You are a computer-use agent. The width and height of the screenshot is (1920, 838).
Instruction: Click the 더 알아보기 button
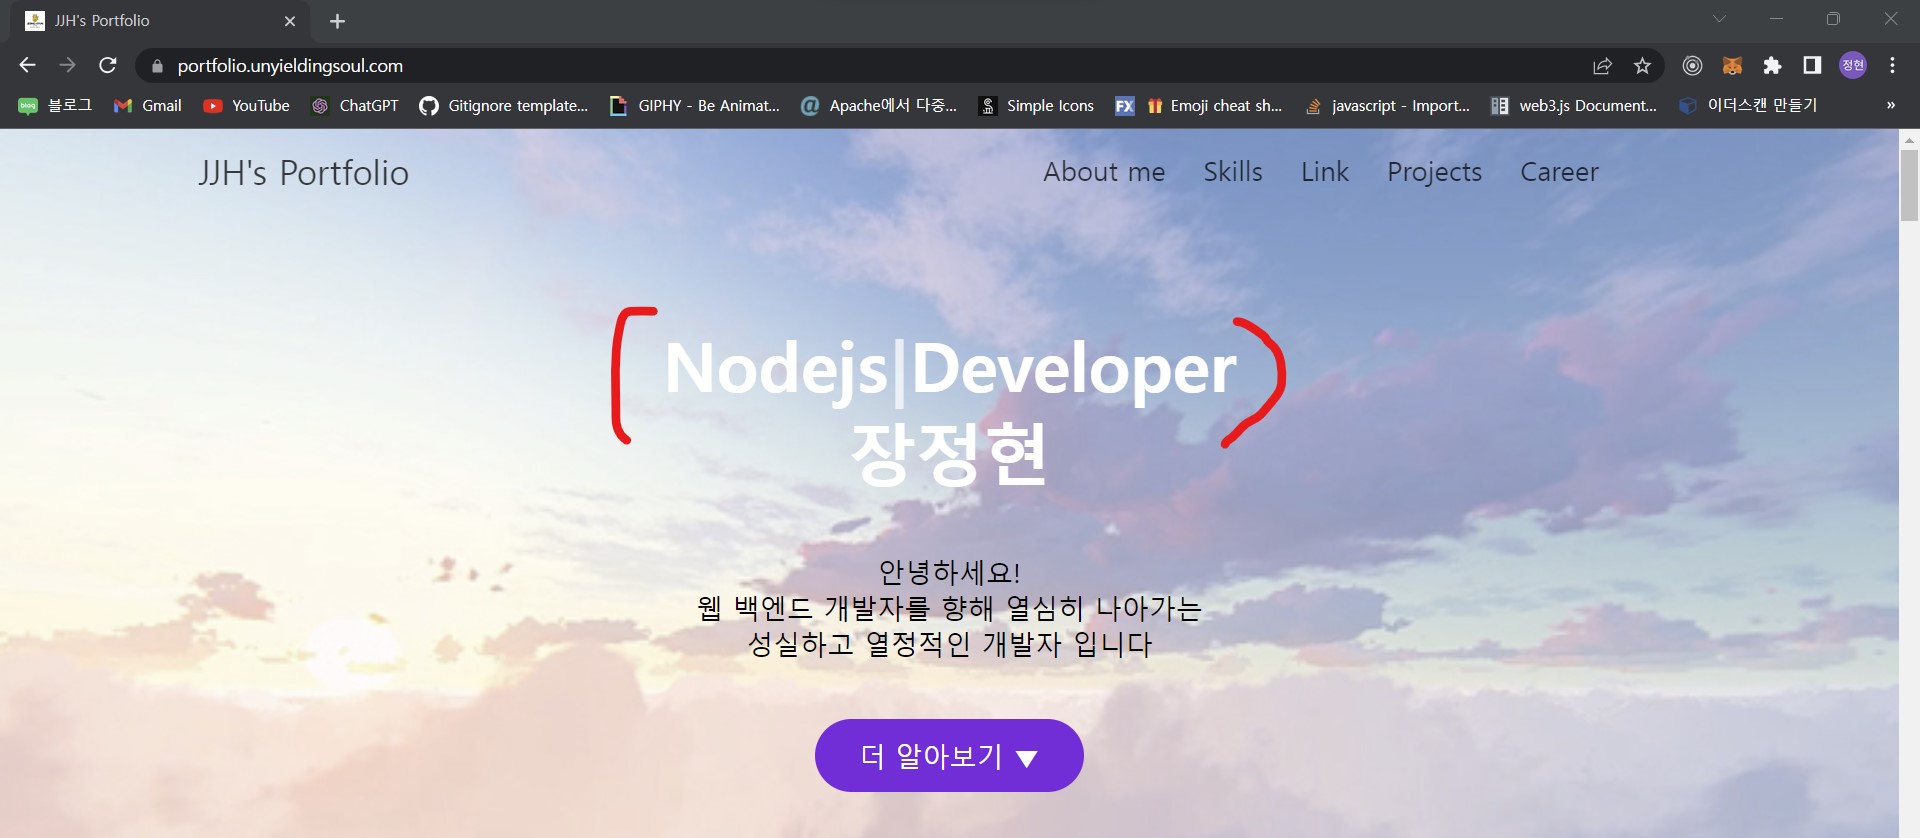click(x=949, y=755)
